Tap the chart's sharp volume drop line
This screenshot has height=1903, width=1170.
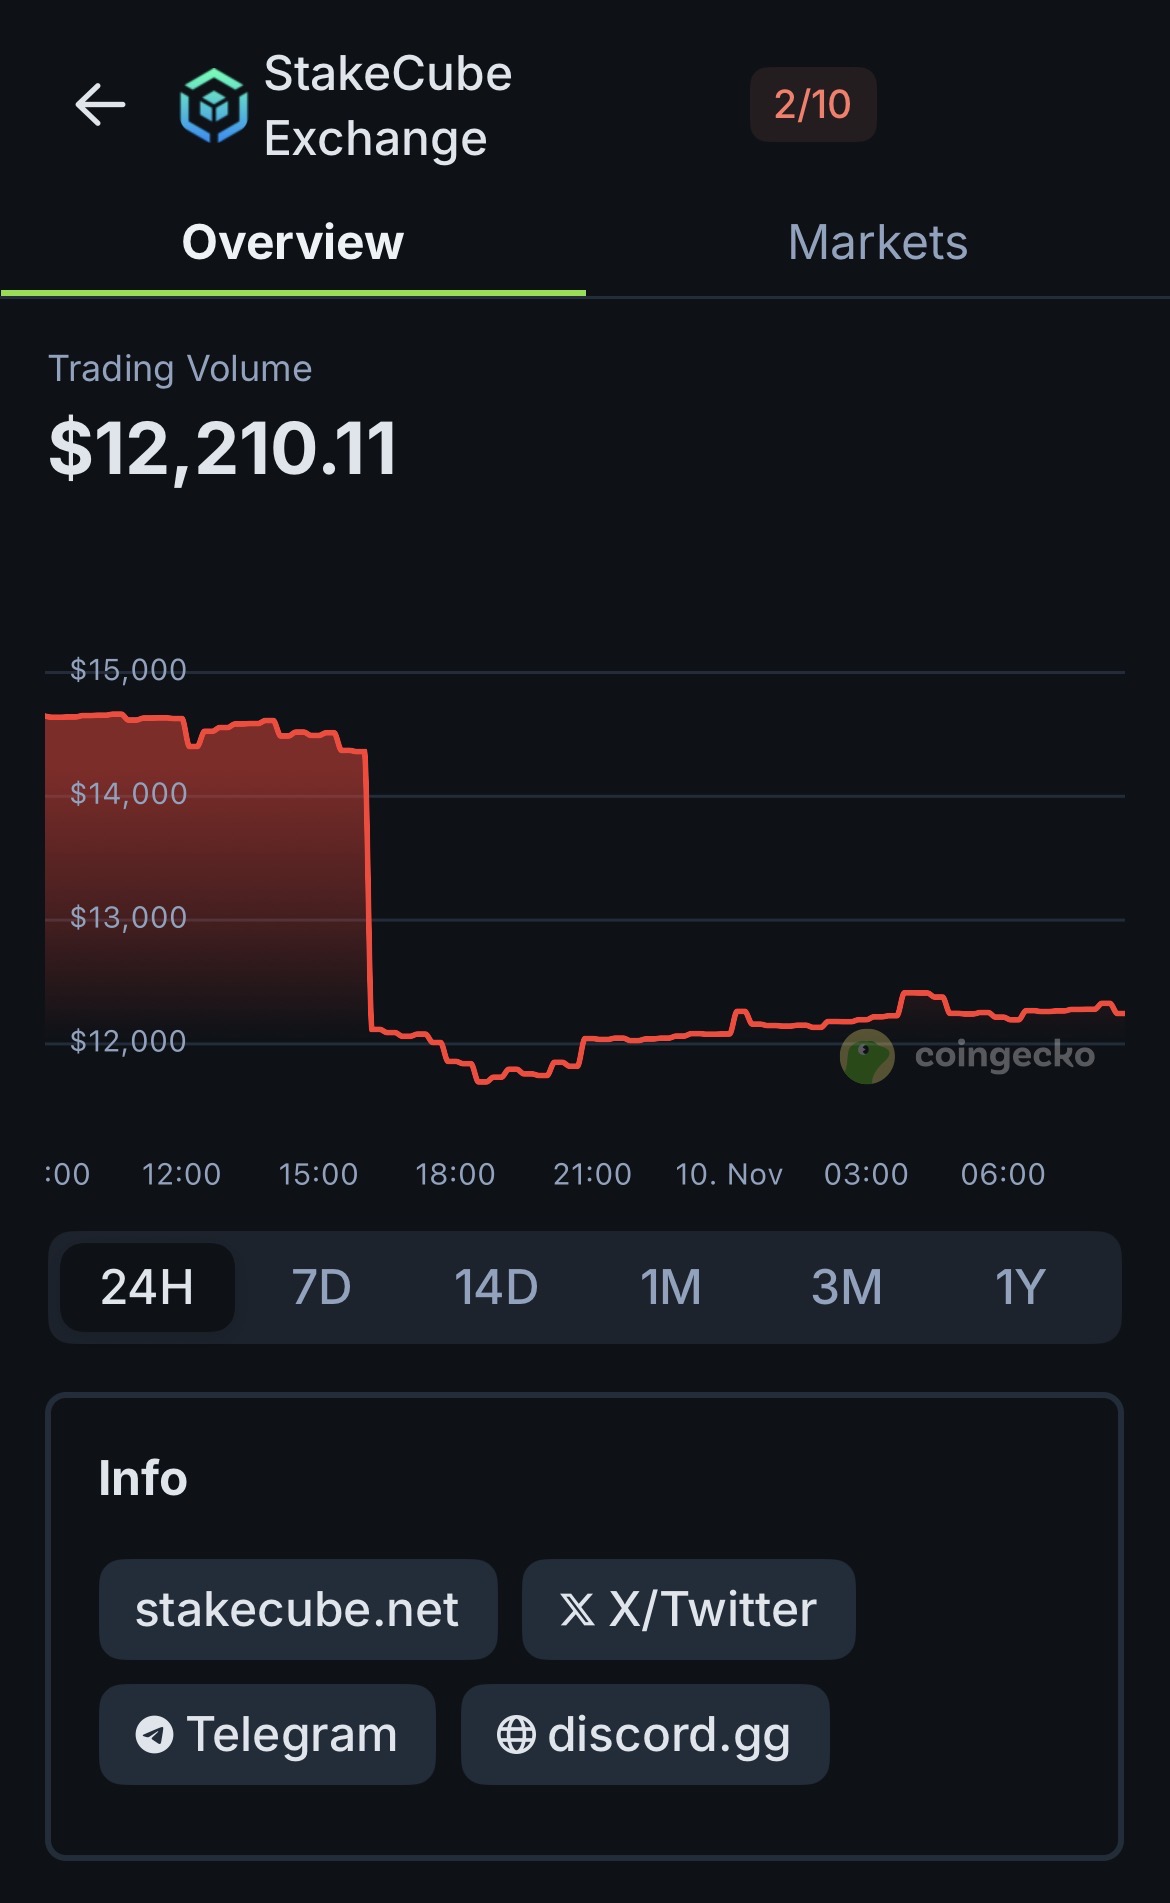click(368, 890)
